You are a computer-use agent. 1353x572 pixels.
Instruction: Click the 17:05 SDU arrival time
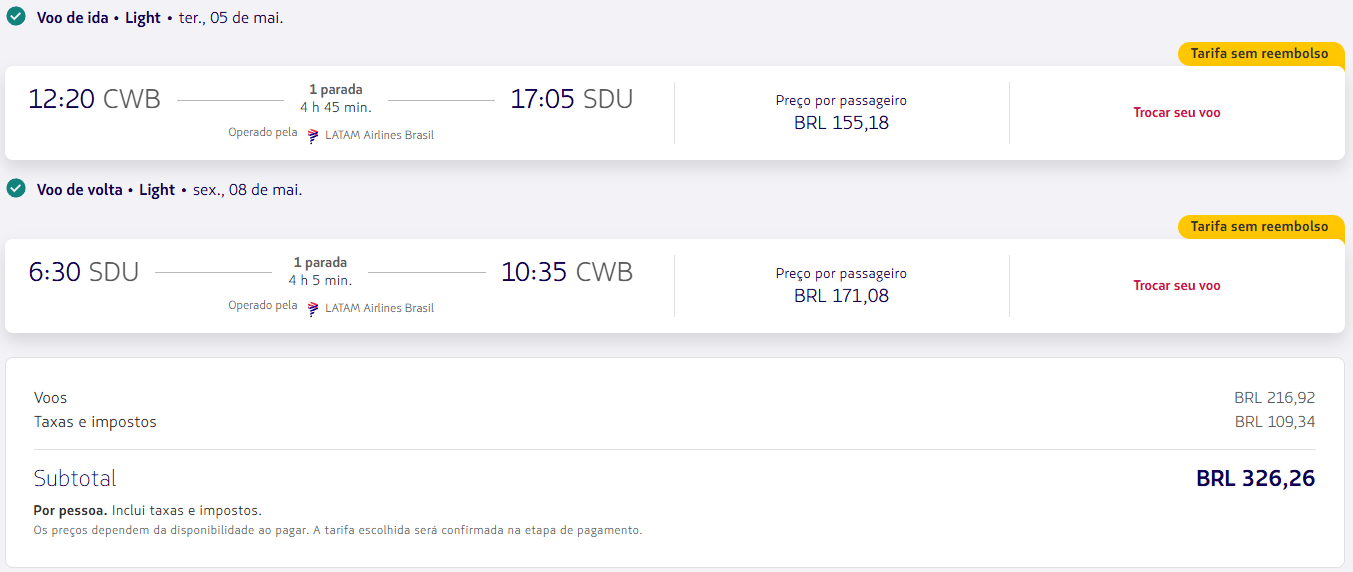tap(571, 99)
